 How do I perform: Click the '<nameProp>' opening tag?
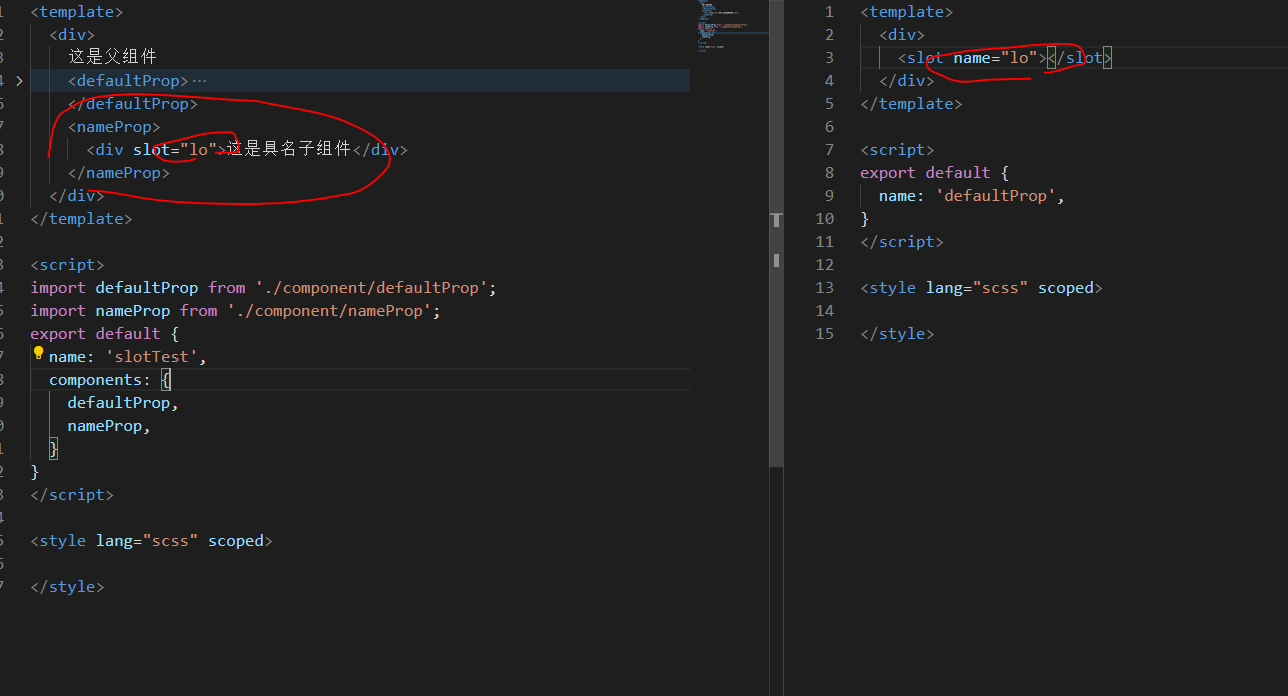[114, 127]
